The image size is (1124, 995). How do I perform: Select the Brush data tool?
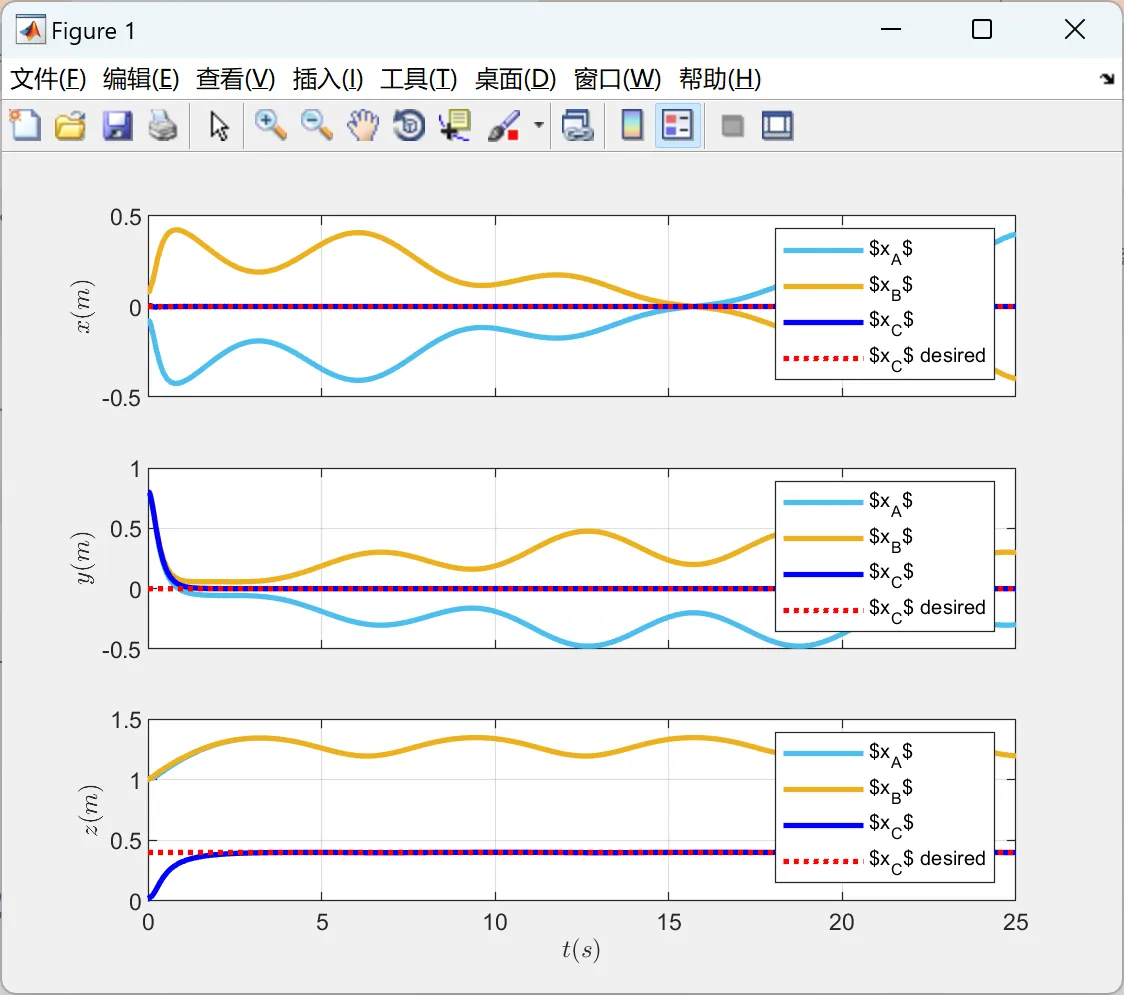[x=504, y=125]
